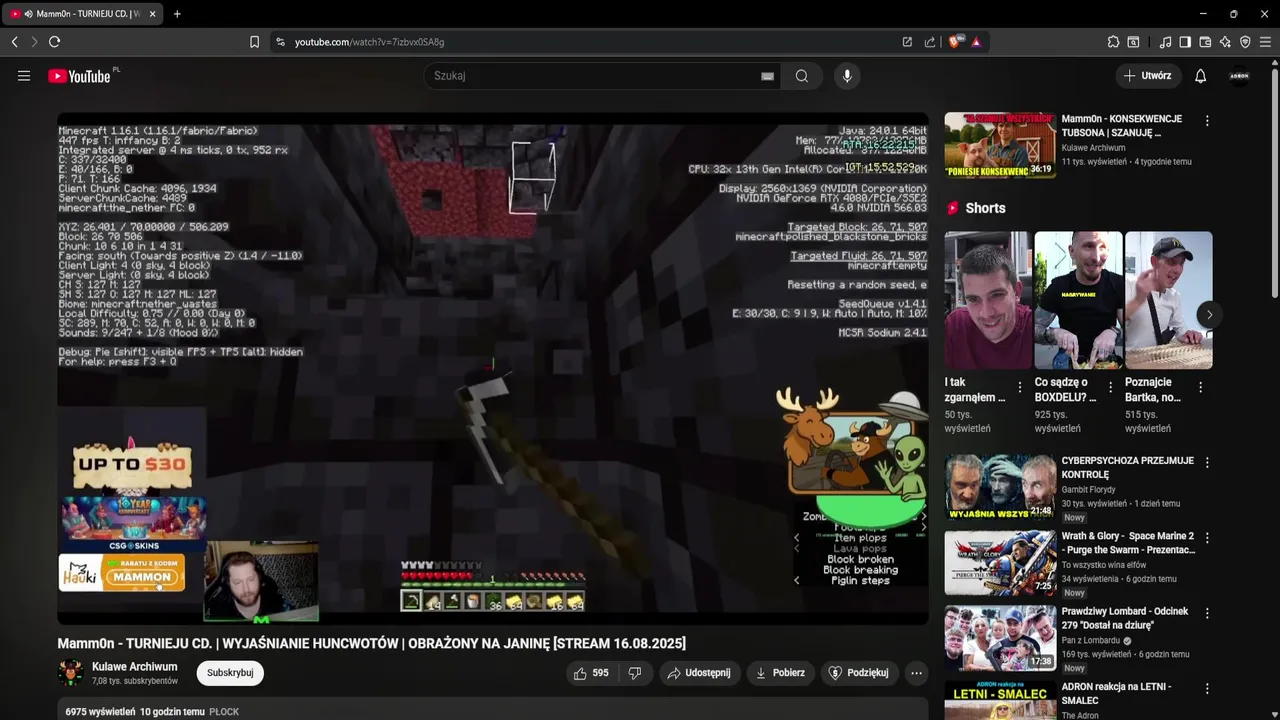
Task: Reload the current page
Action: [54, 42]
